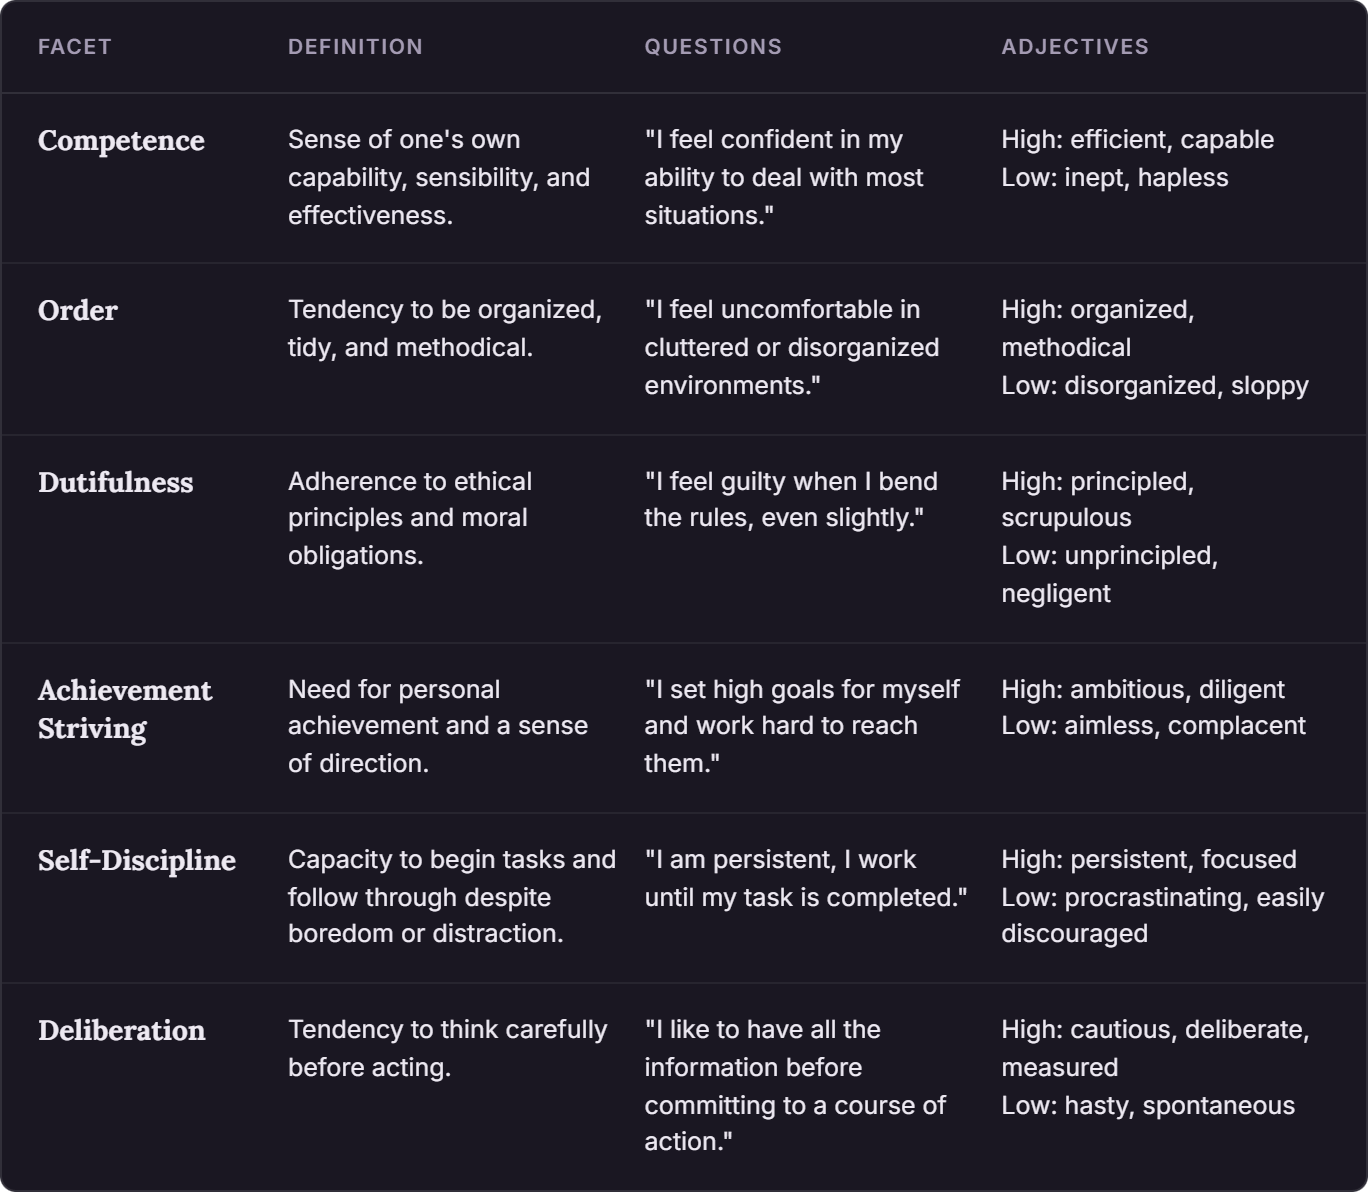This screenshot has width=1368, height=1192.
Task: Click the Order facet name
Action: coord(78,311)
